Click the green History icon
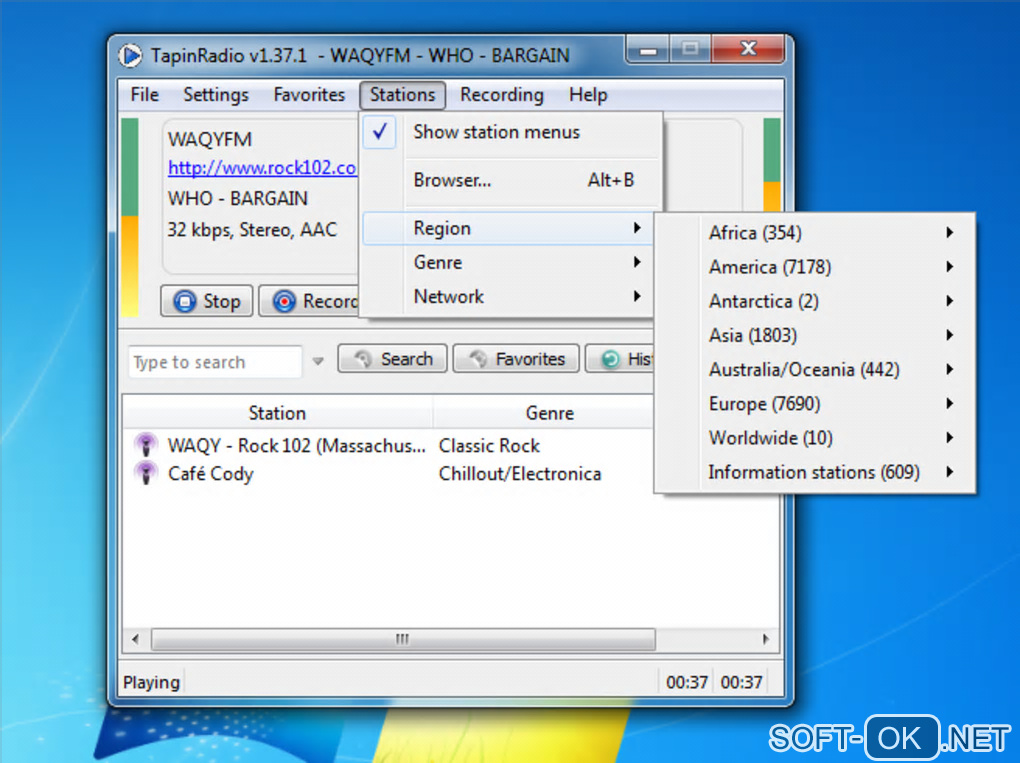This screenshot has width=1020, height=763. [x=610, y=359]
